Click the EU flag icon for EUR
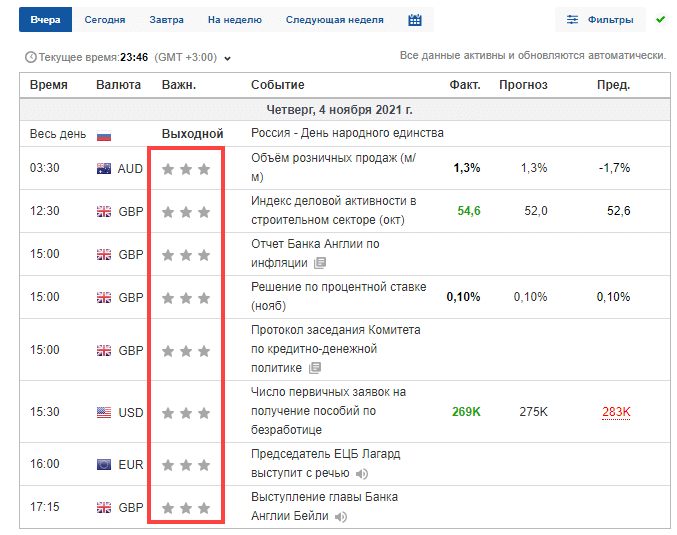Image resolution: width=677 pixels, height=535 pixels. 103,465
